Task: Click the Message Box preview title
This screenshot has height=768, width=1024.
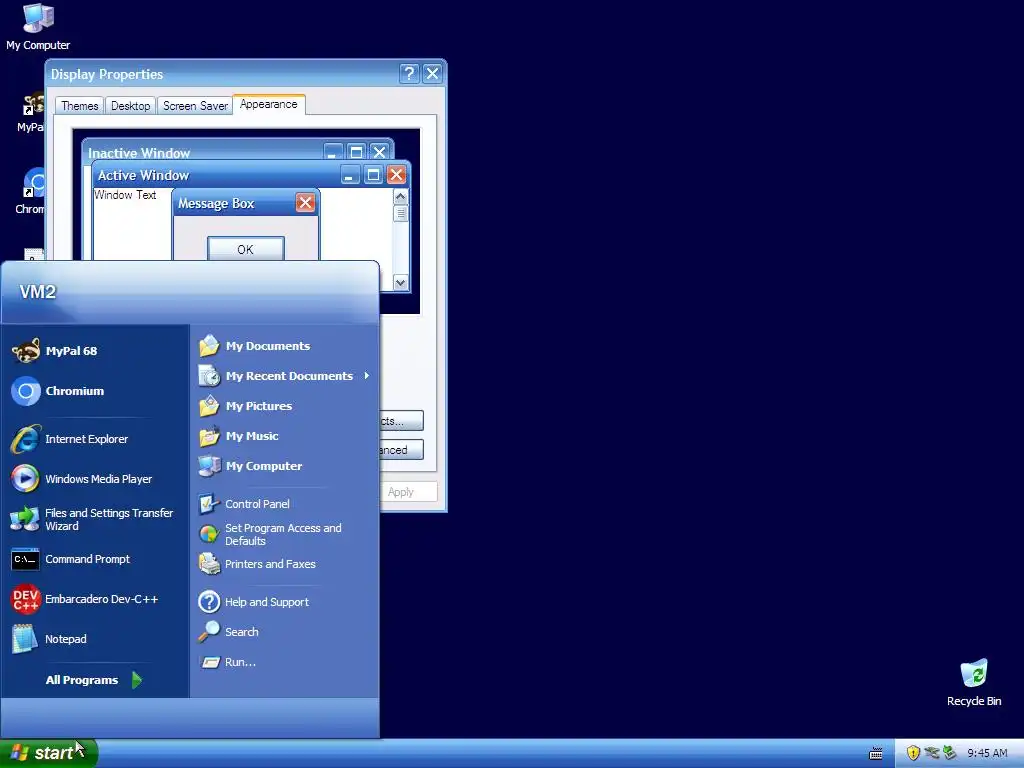Action: pos(216,203)
